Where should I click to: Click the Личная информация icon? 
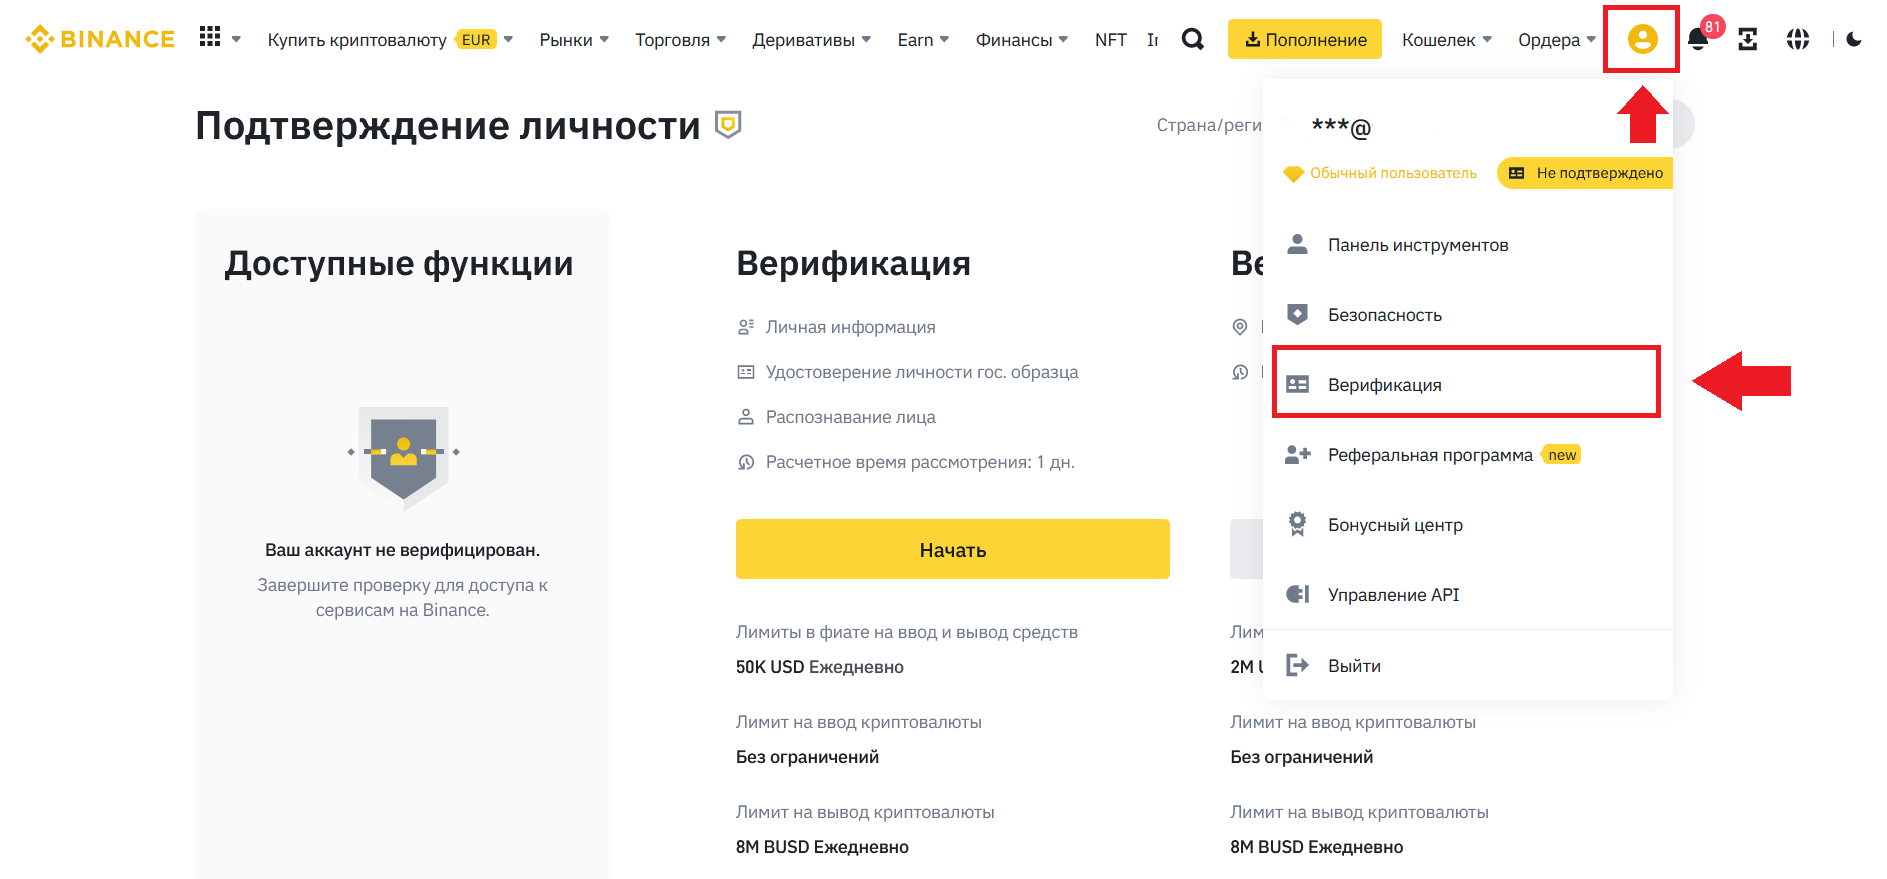(x=745, y=327)
